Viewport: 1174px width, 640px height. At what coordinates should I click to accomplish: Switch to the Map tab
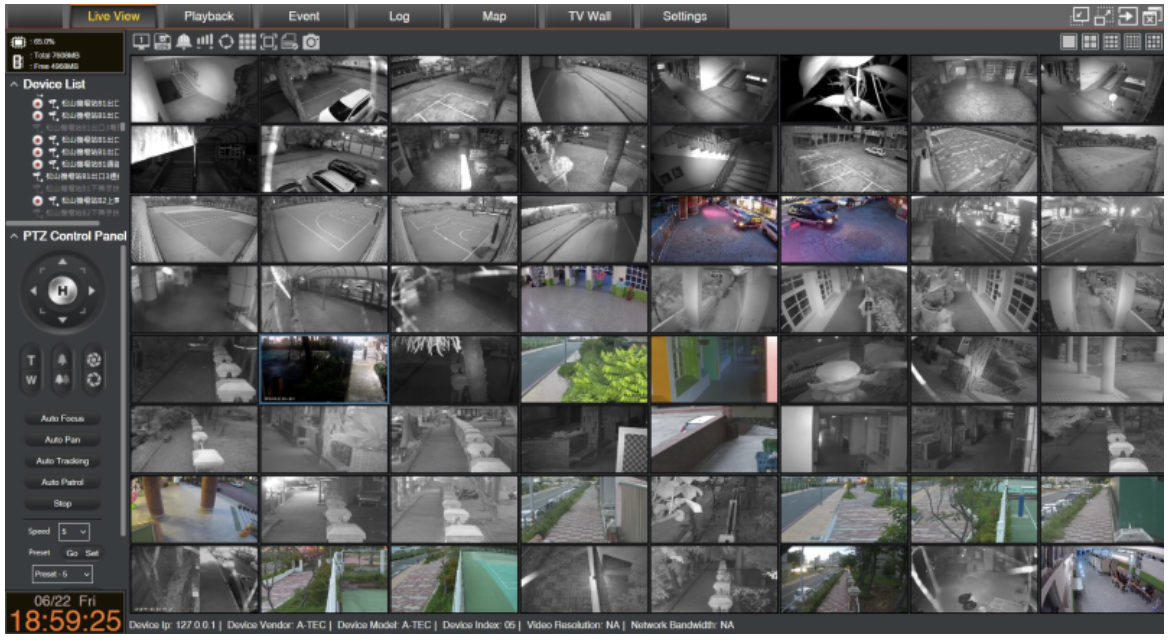tap(494, 16)
